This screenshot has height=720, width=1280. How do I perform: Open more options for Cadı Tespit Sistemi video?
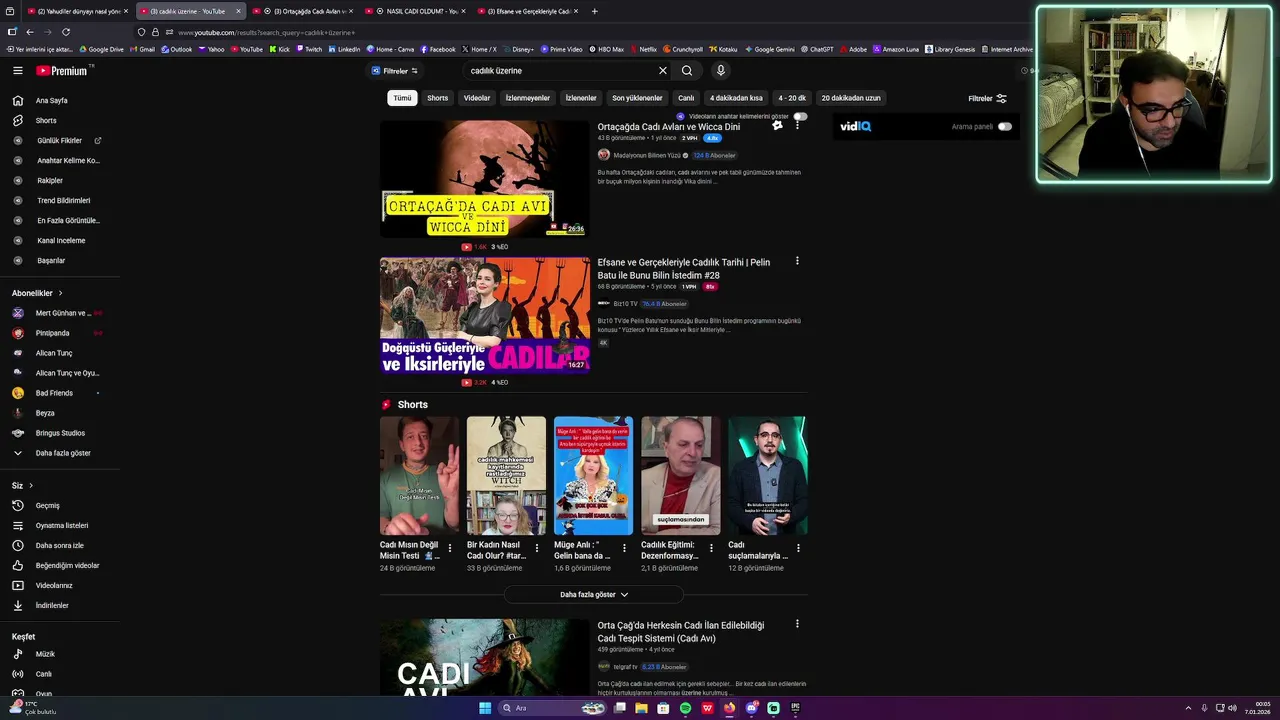tap(797, 624)
